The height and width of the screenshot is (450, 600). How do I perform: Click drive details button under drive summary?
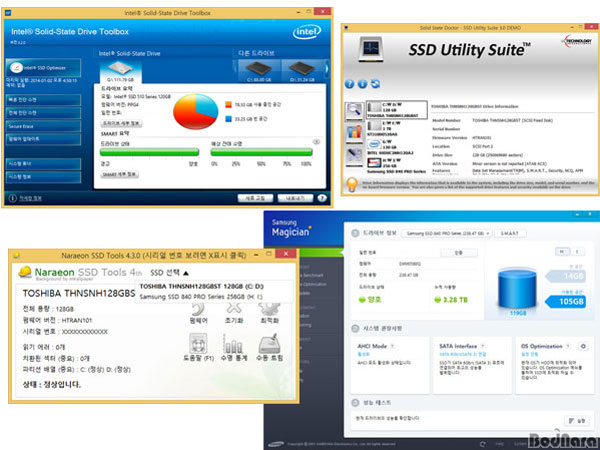[x=121, y=124]
